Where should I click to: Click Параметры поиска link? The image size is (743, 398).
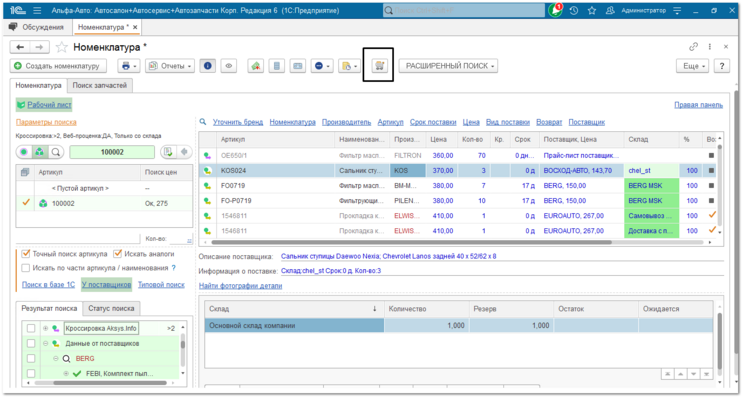(x=46, y=122)
